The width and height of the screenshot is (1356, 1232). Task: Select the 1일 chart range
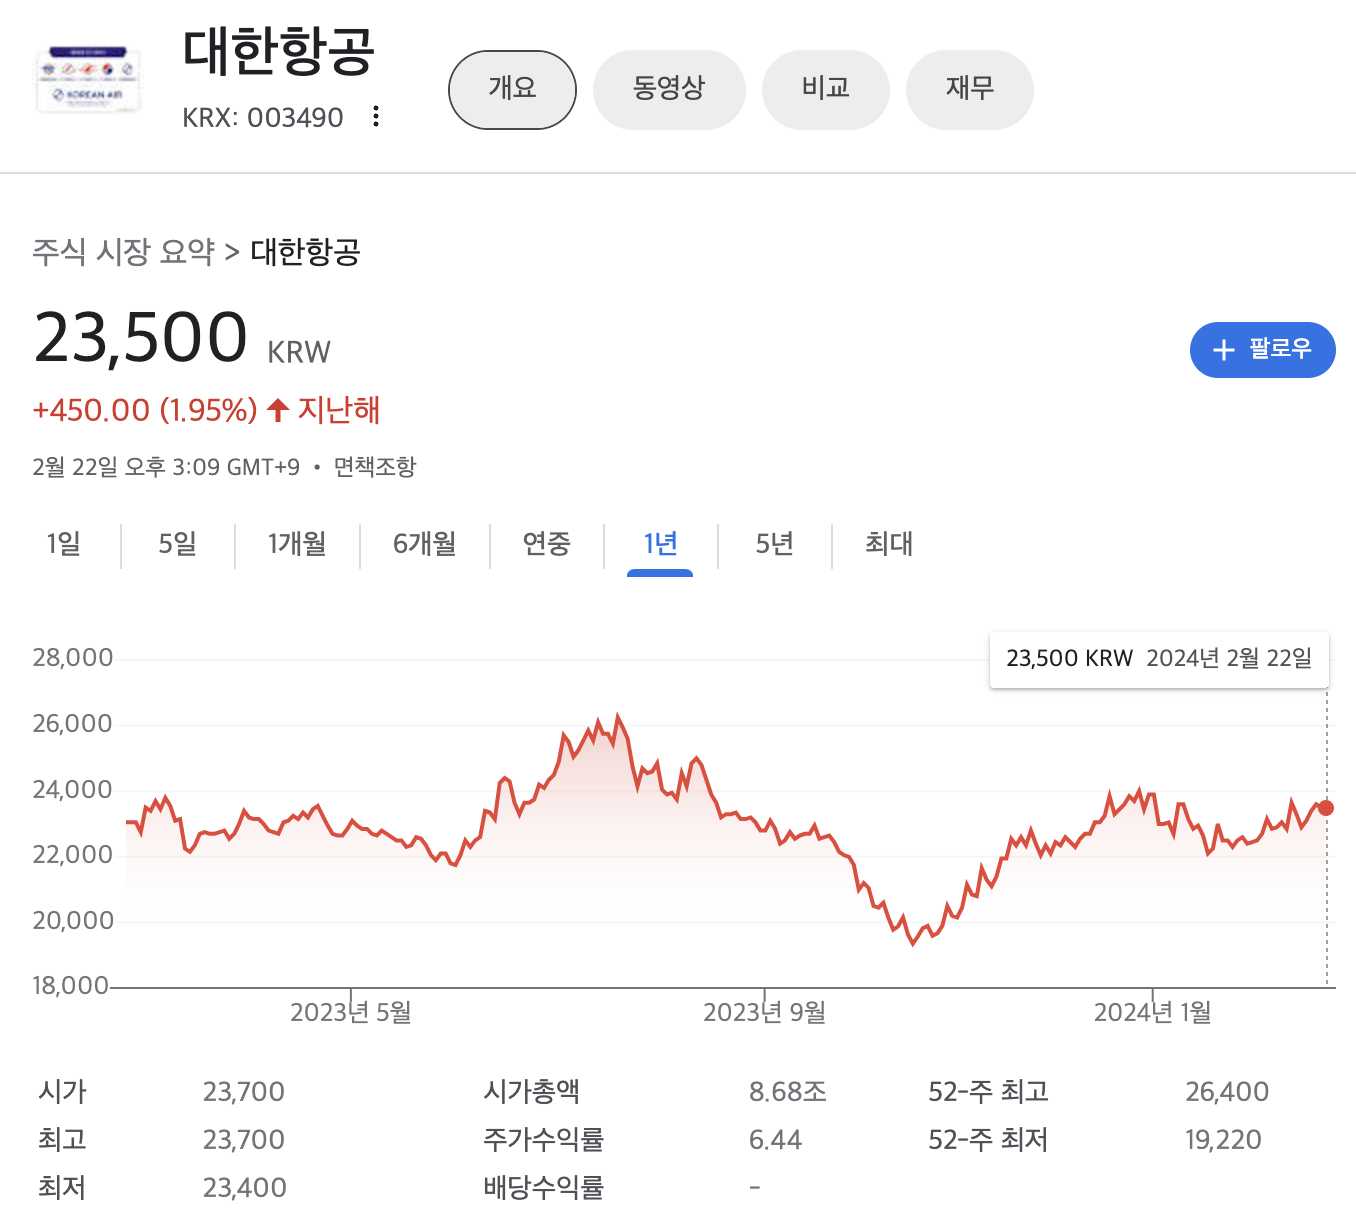[x=63, y=544]
